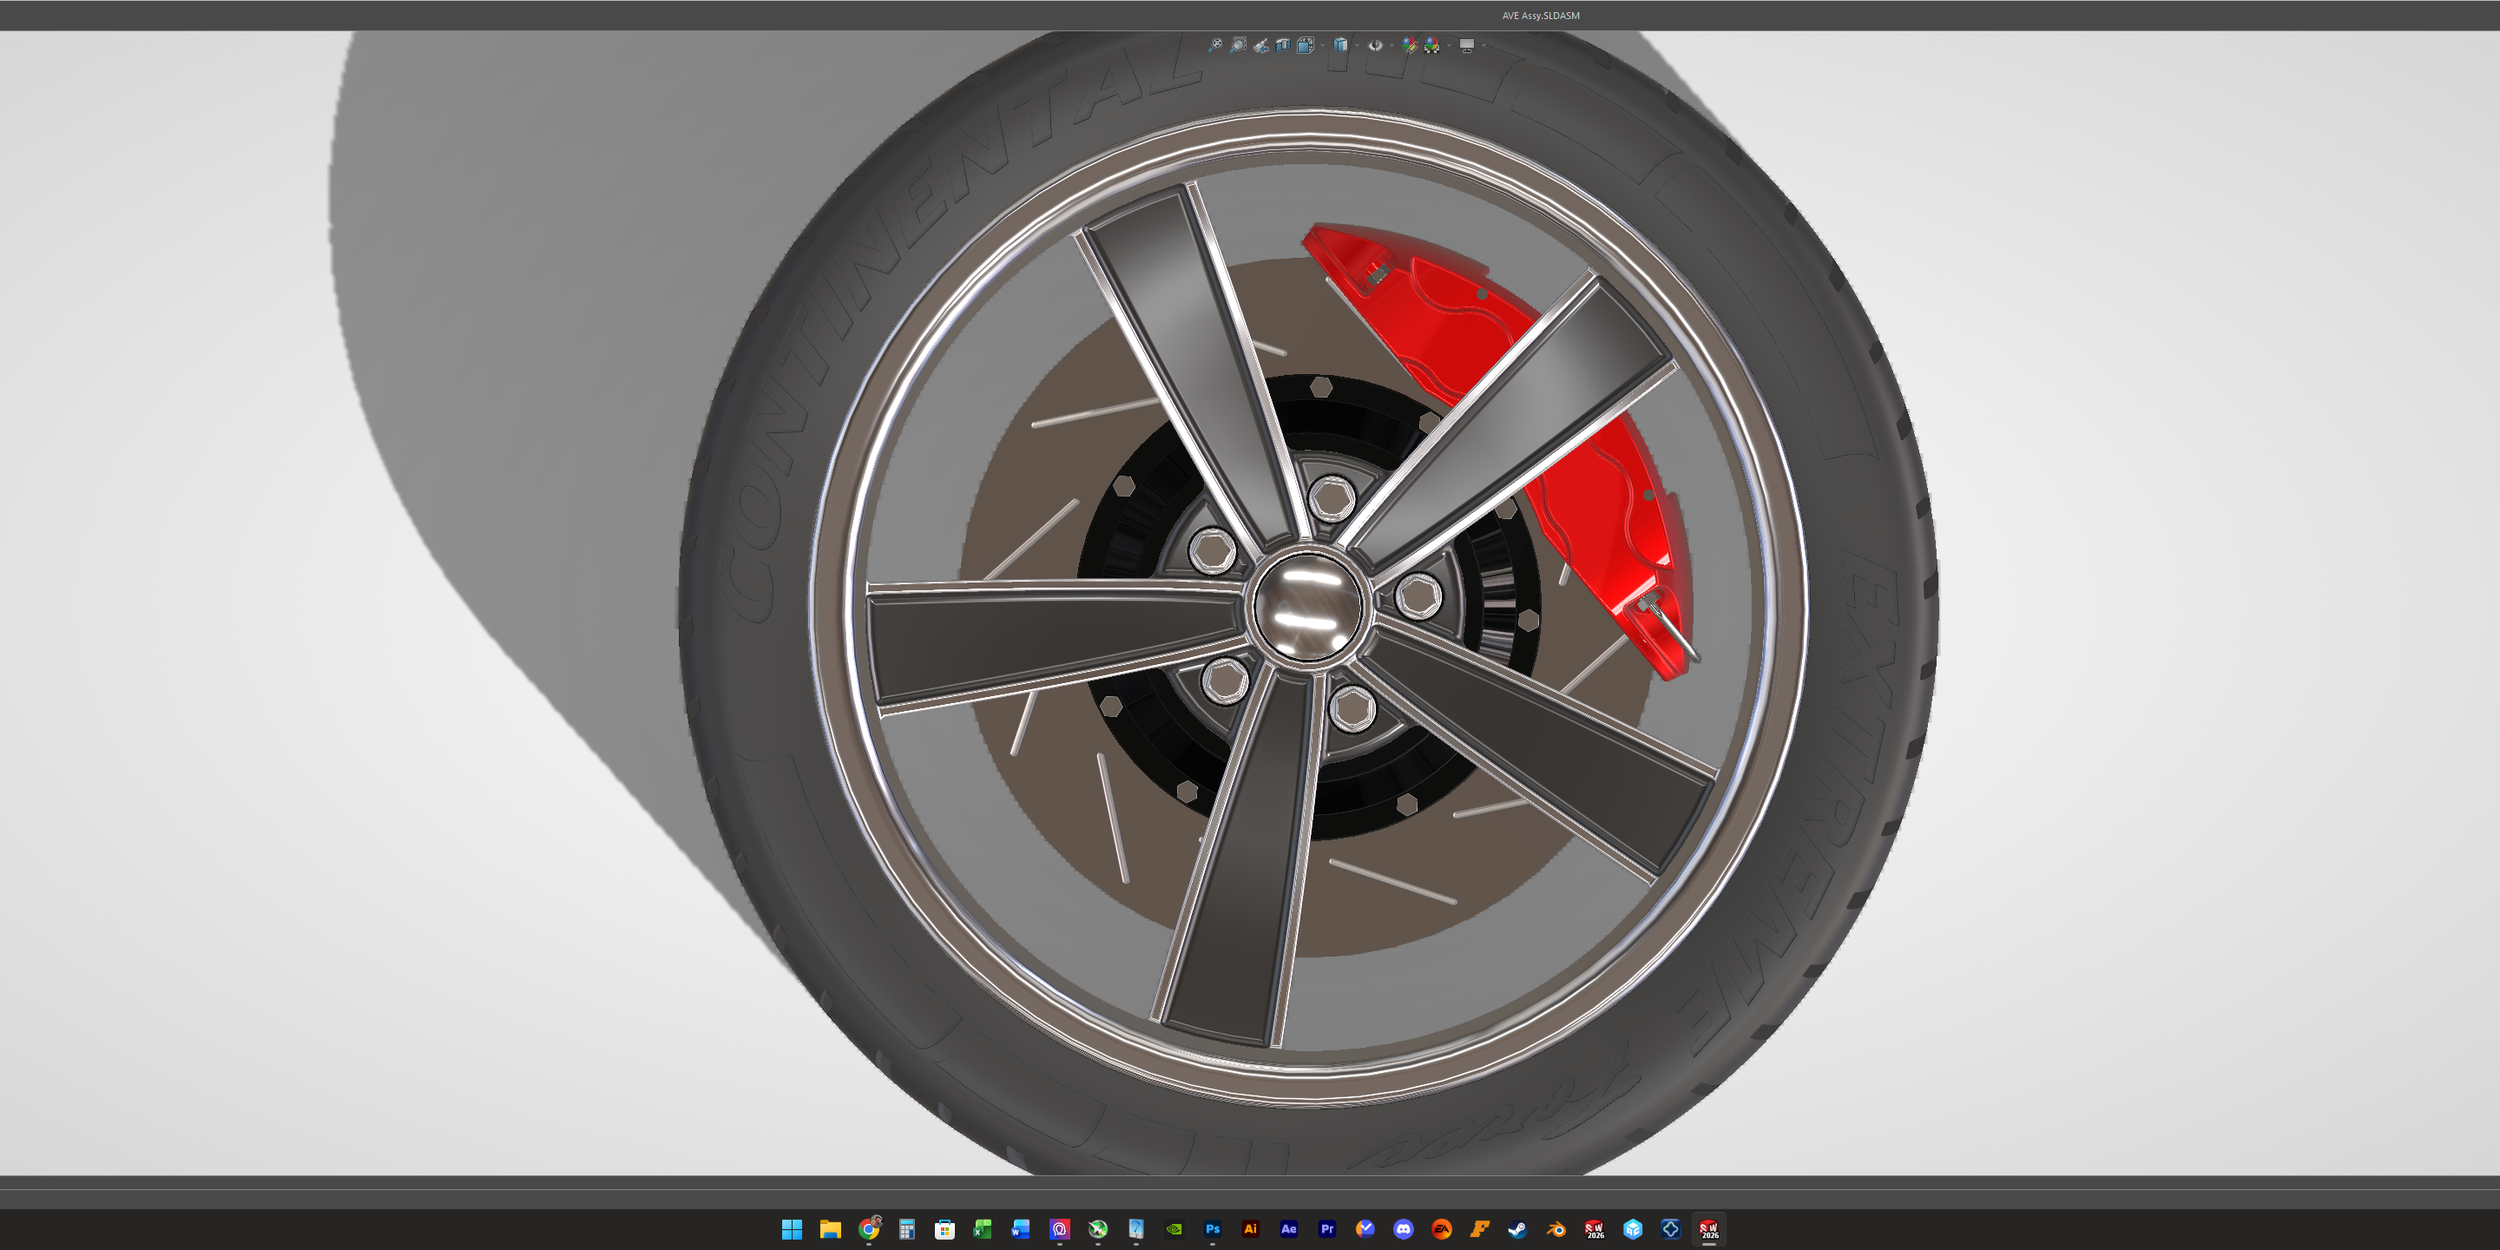Click the AVE Assy.SLDASM title text

1541,15
